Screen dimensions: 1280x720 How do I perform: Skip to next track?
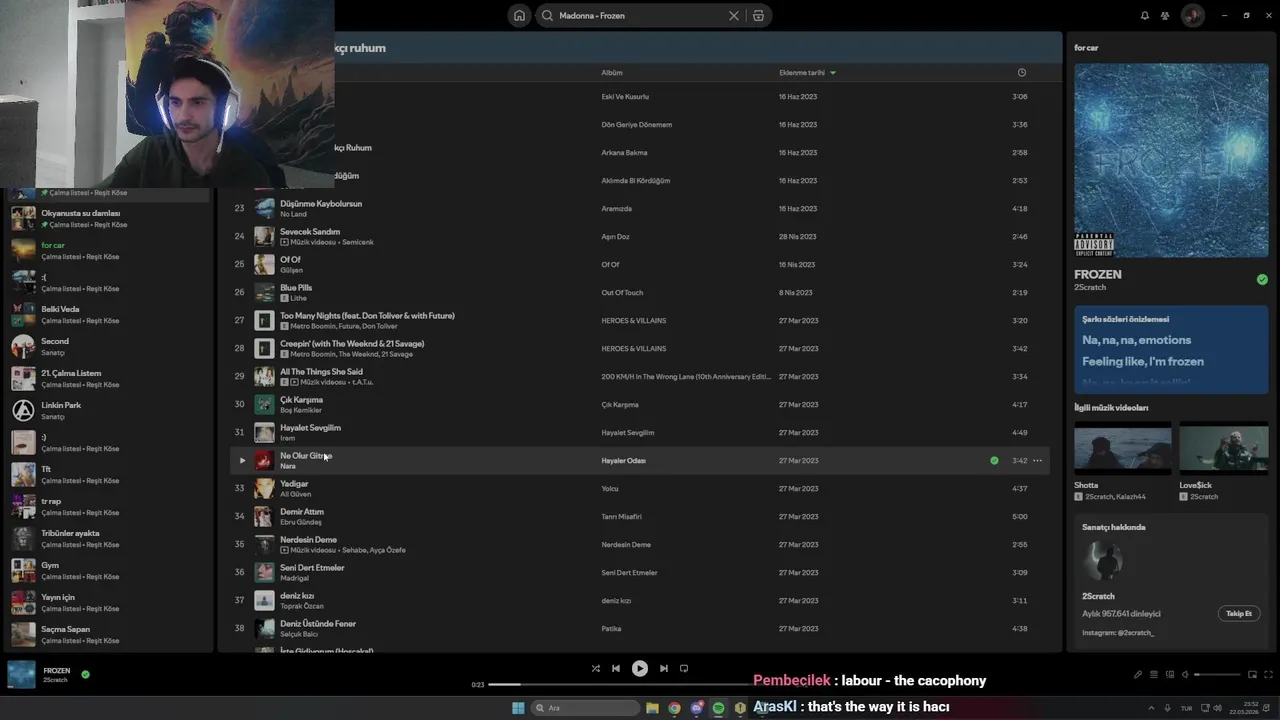tap(663, 668)
